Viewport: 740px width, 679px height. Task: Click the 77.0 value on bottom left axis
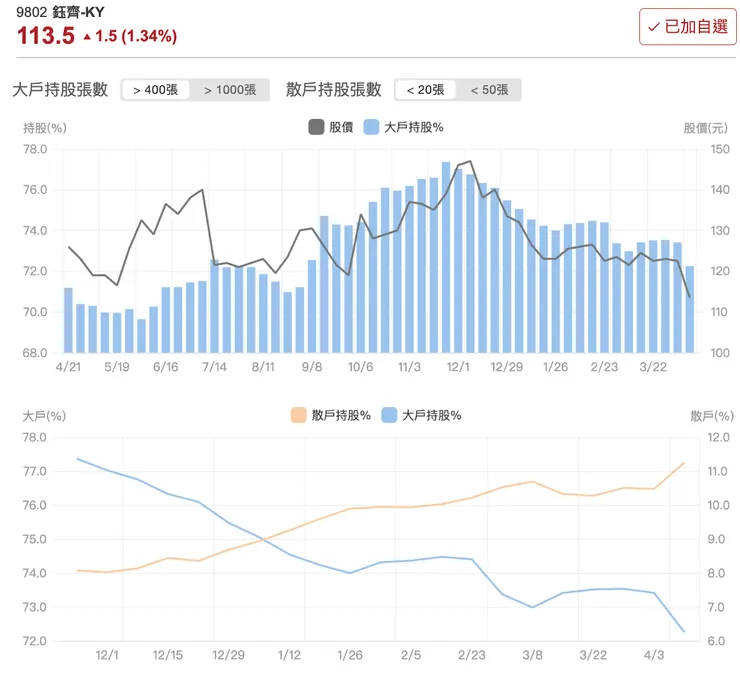(x=35, y=471)
